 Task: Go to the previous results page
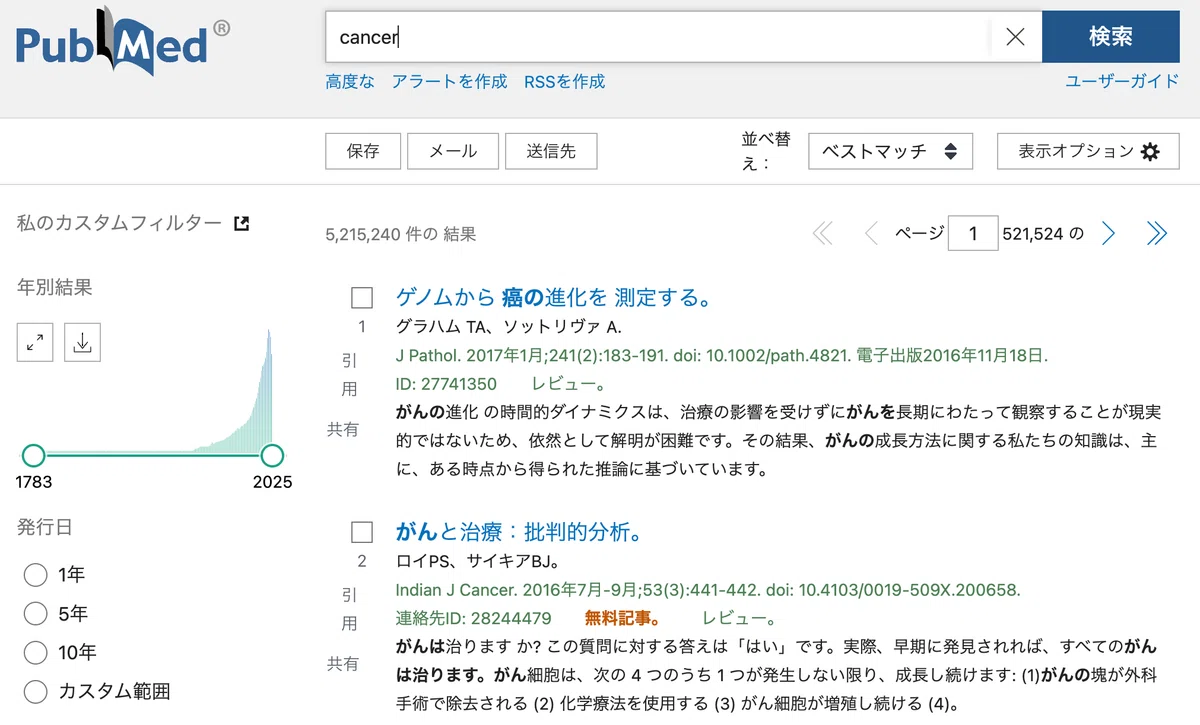870,234
